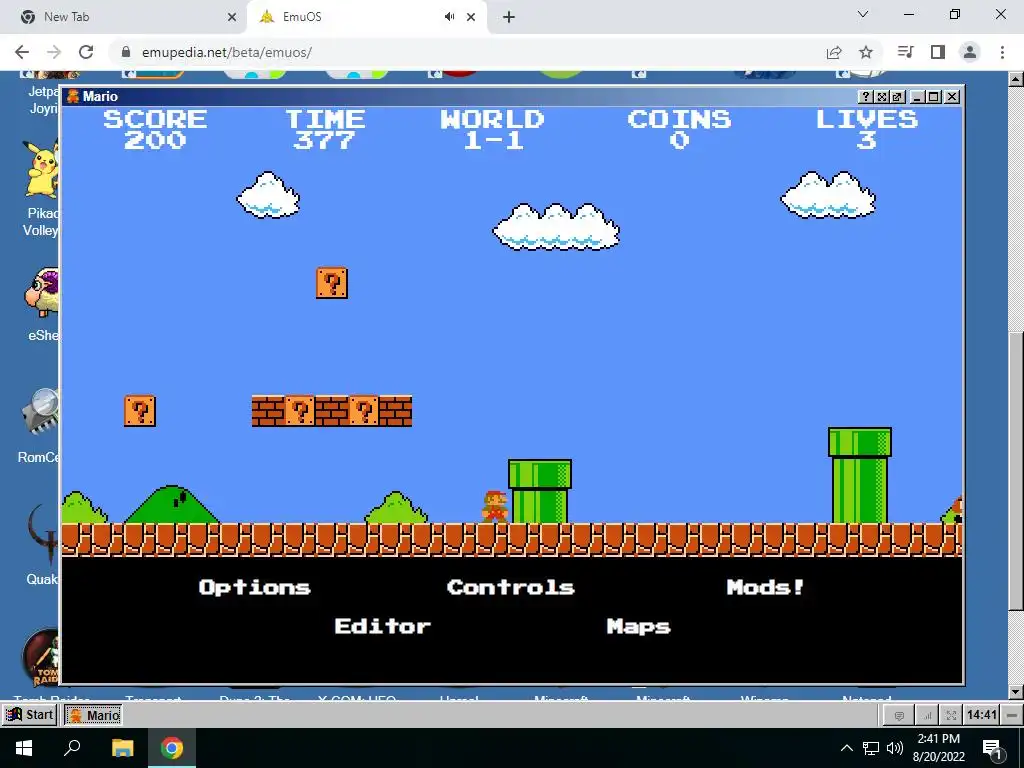Screen dimensions: 1024x768
Task: Click the highest floating question block
Action: pyautogui.click(x=332, y=283)
